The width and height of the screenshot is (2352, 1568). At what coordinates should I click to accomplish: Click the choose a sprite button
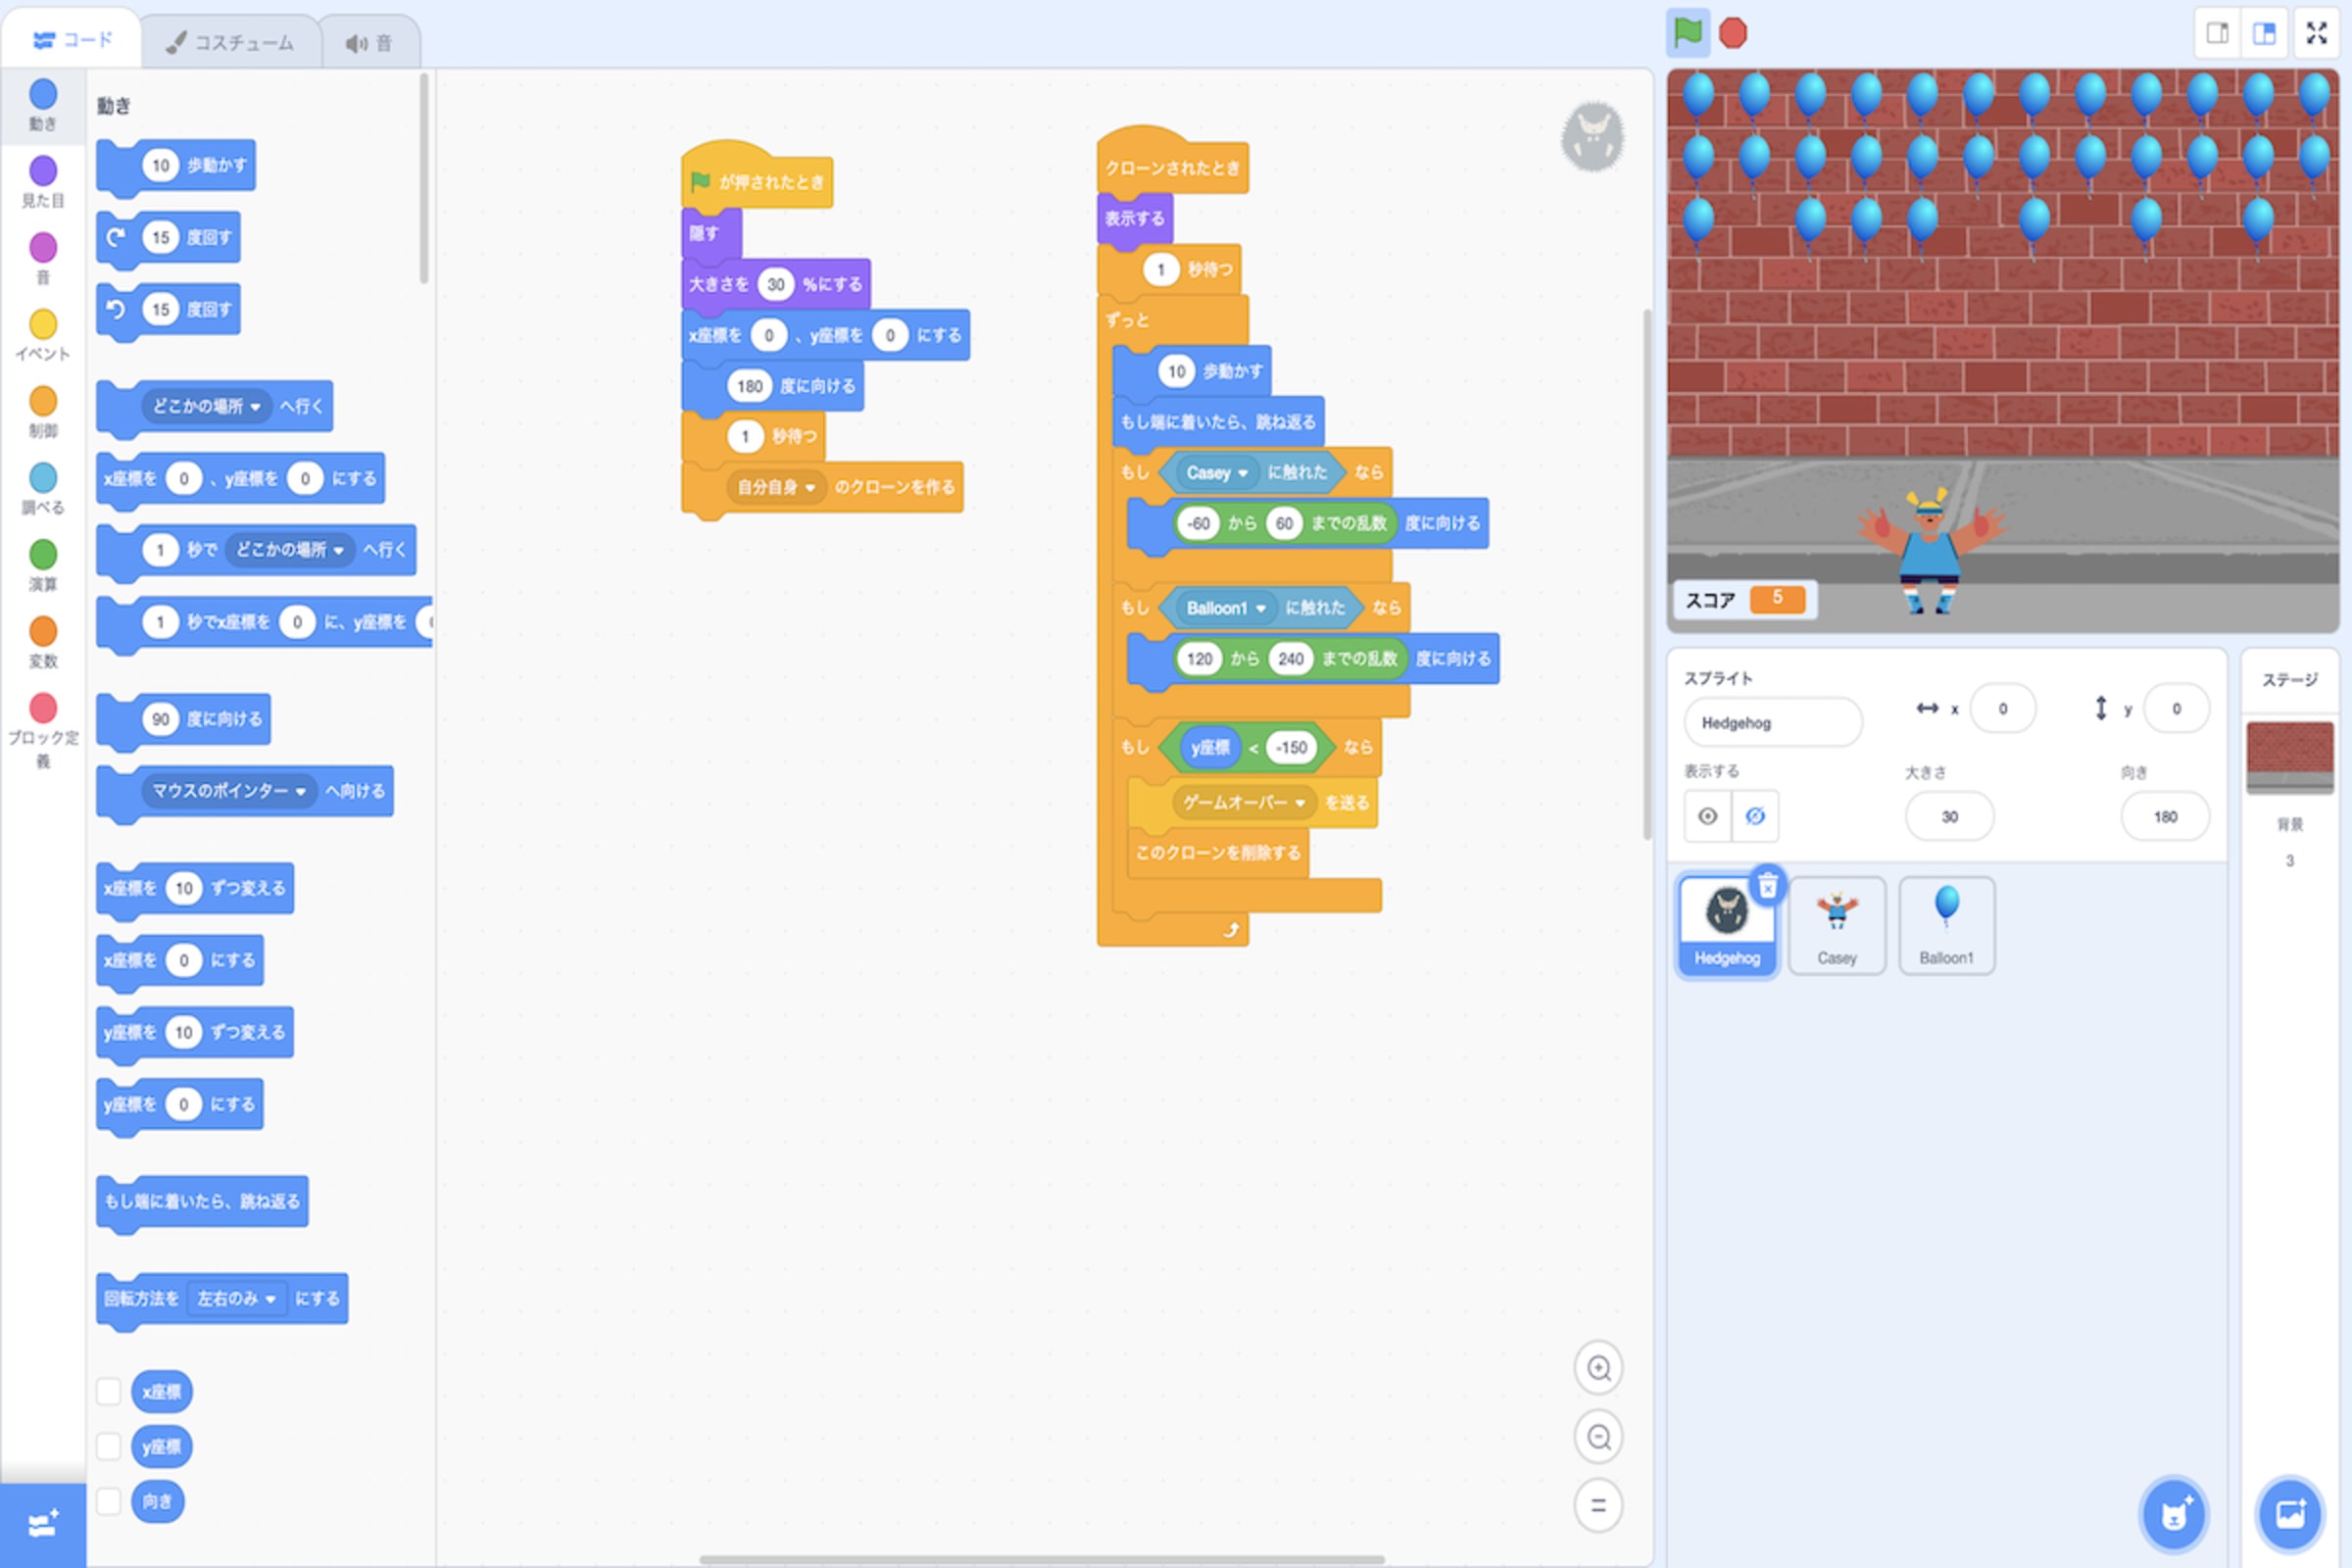point(2174,1514)
